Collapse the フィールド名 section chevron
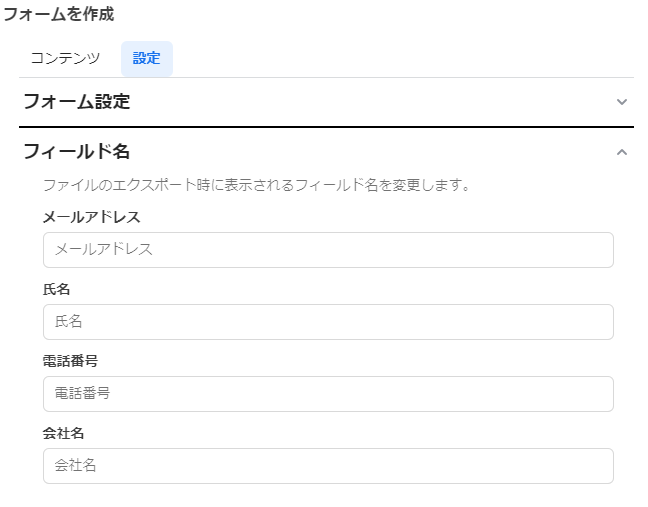The width and height of the screenshot is (648, 507). (x=621, y=152)
